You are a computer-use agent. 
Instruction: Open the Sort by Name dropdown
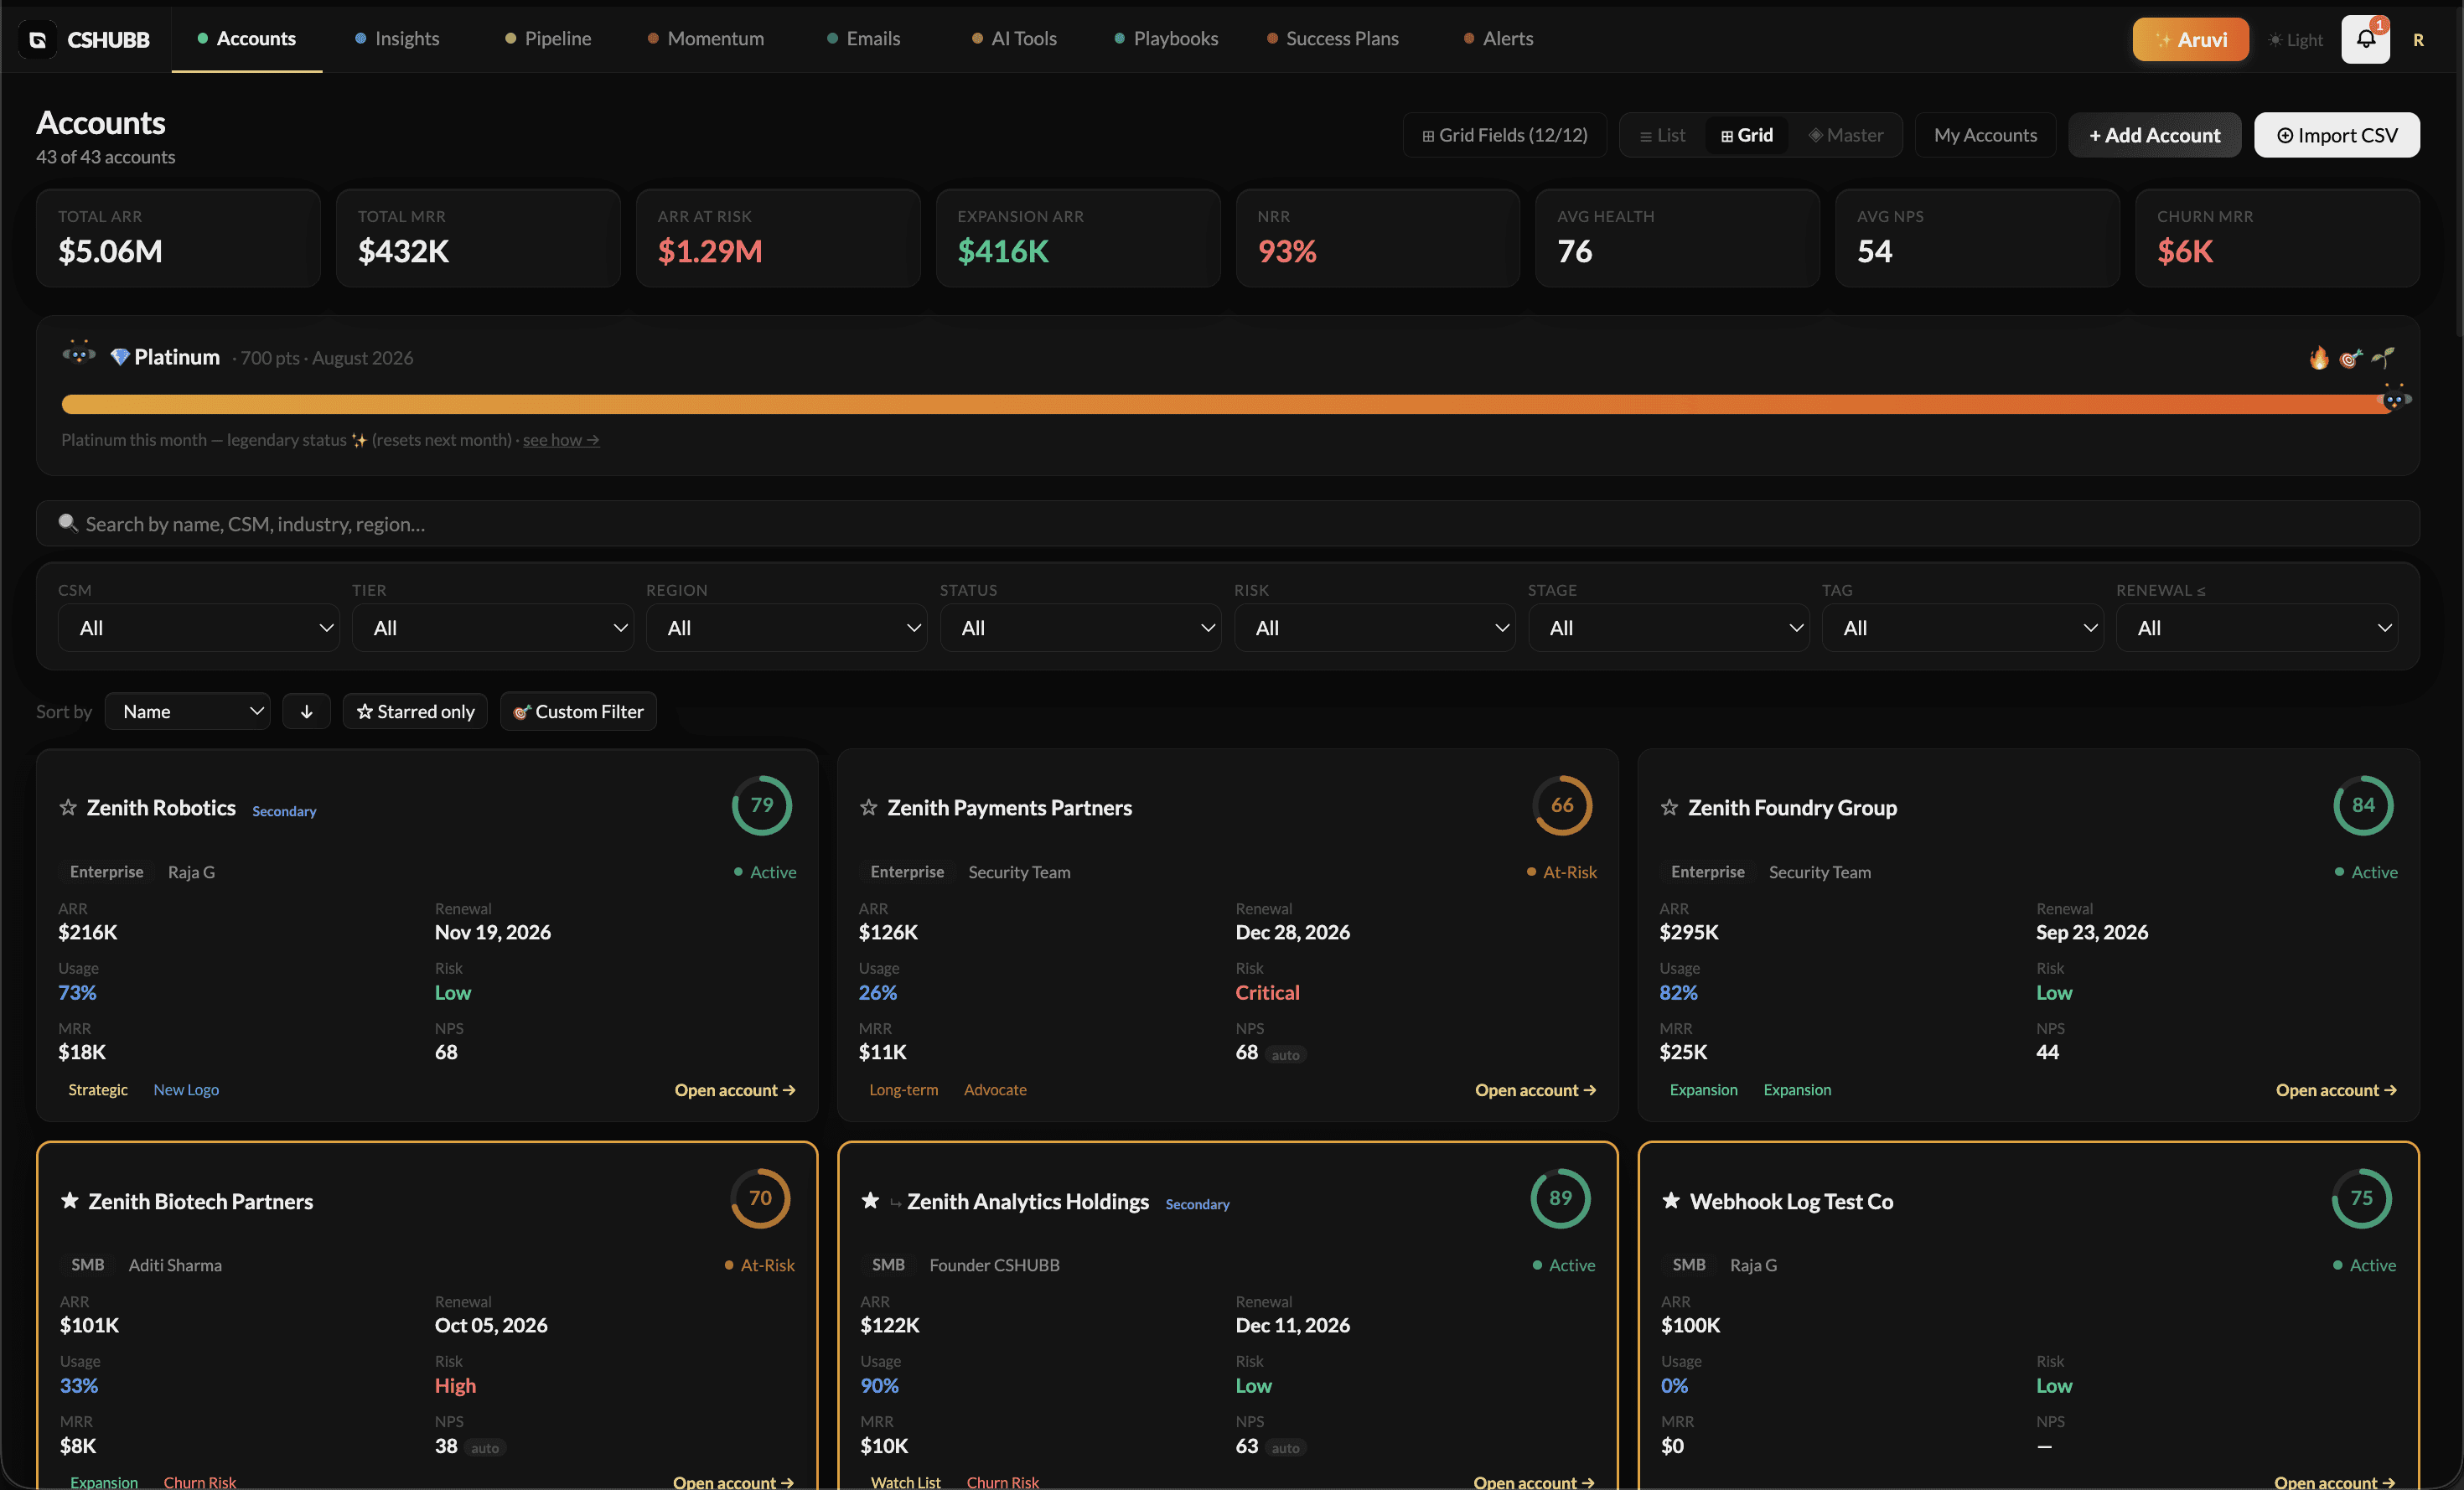pyautogui.click(x=187, y=711)
